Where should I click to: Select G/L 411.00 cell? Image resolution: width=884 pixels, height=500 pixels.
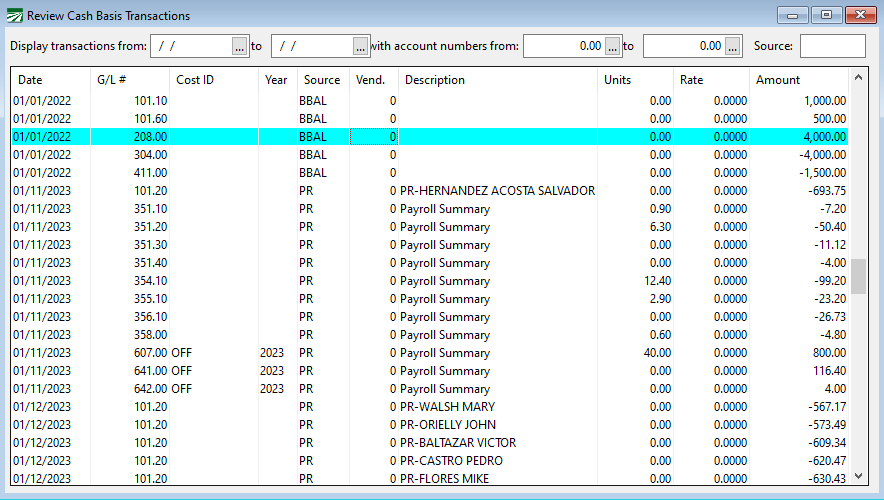click(x=130, y=173)
